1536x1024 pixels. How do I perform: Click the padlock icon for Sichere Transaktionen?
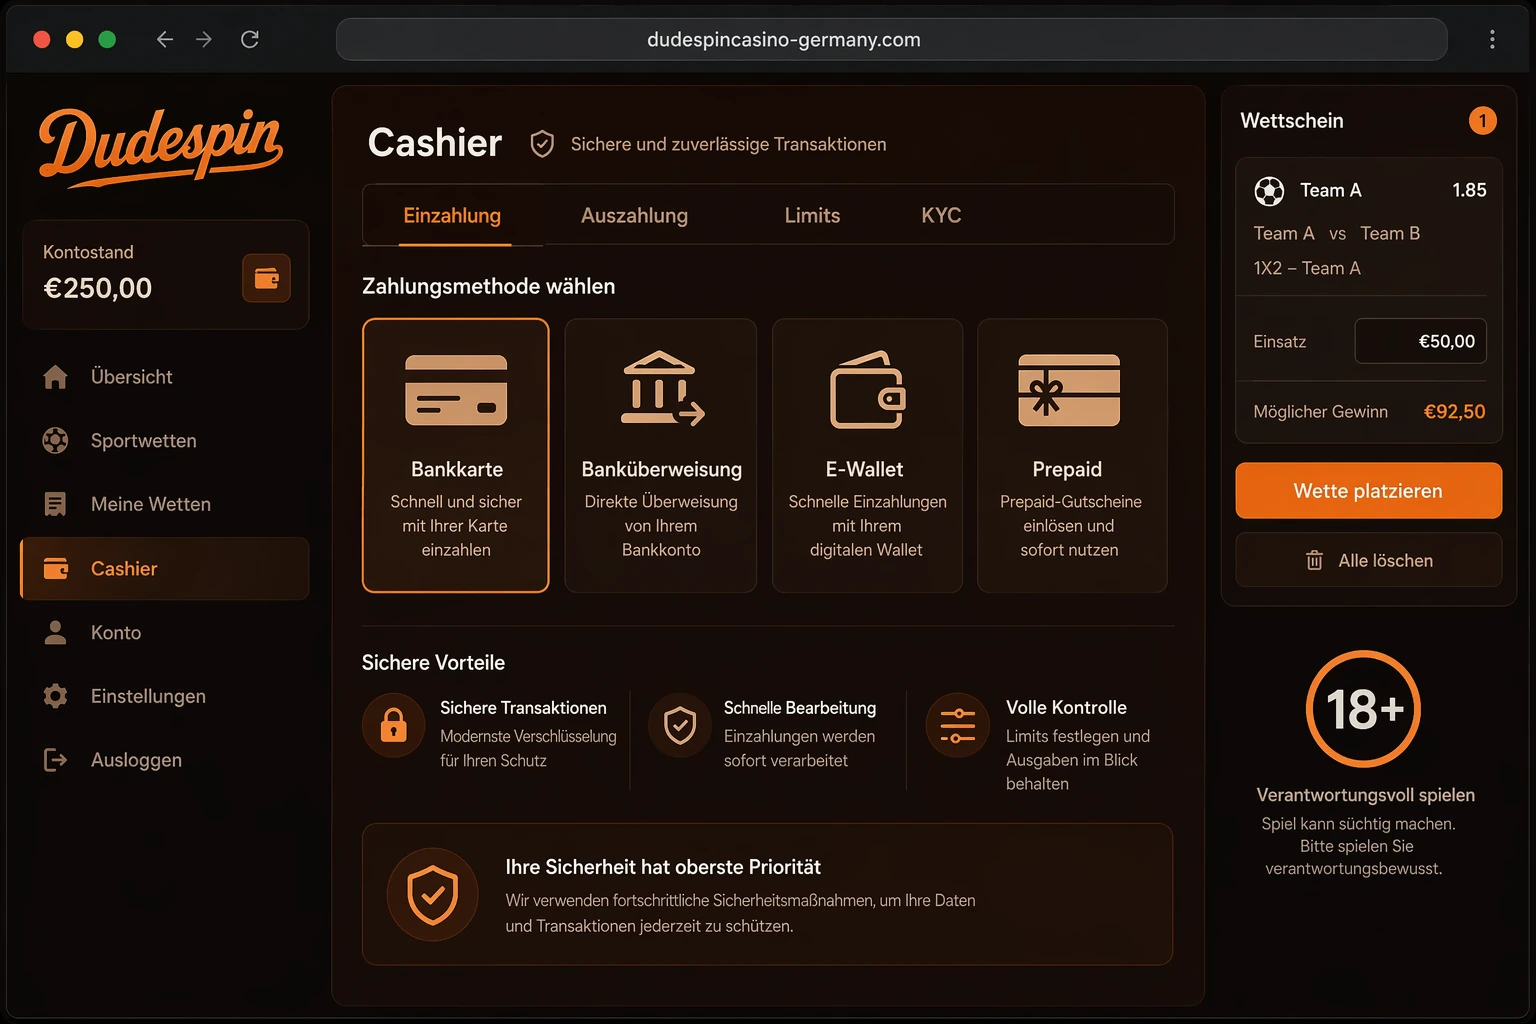point(394,725)
